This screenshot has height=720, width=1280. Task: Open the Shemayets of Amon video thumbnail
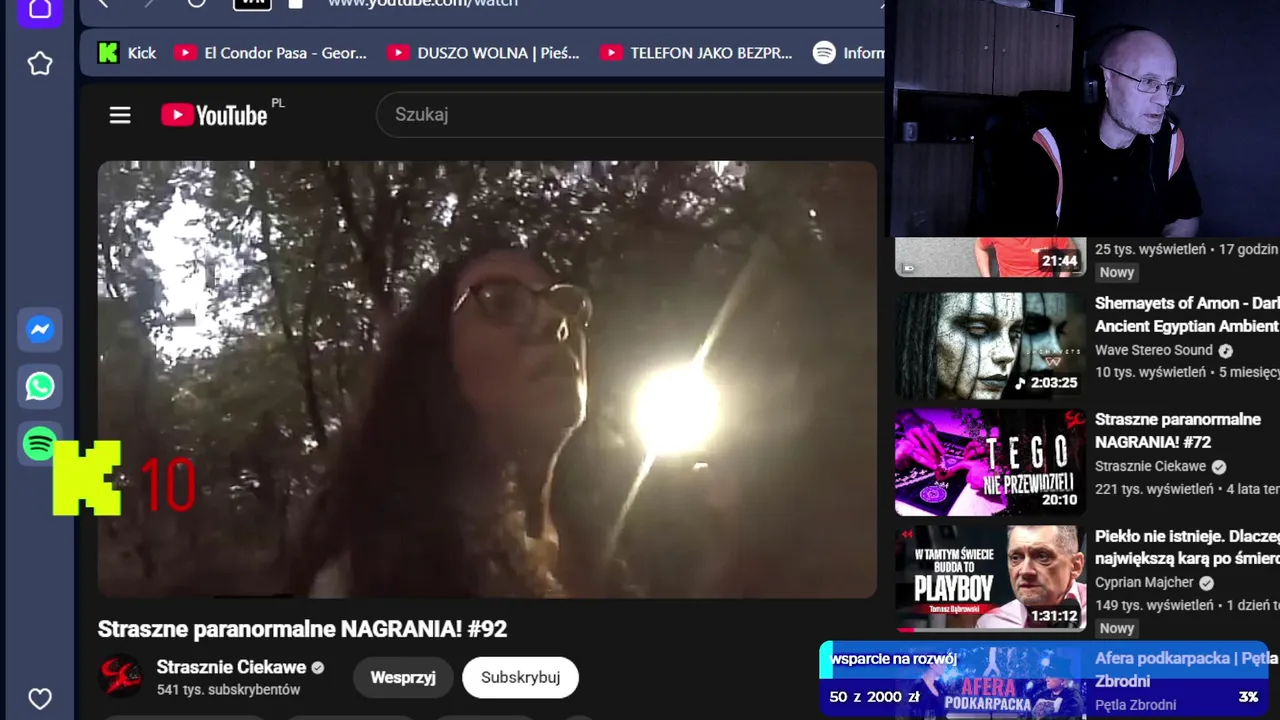(x=990, y=345)
